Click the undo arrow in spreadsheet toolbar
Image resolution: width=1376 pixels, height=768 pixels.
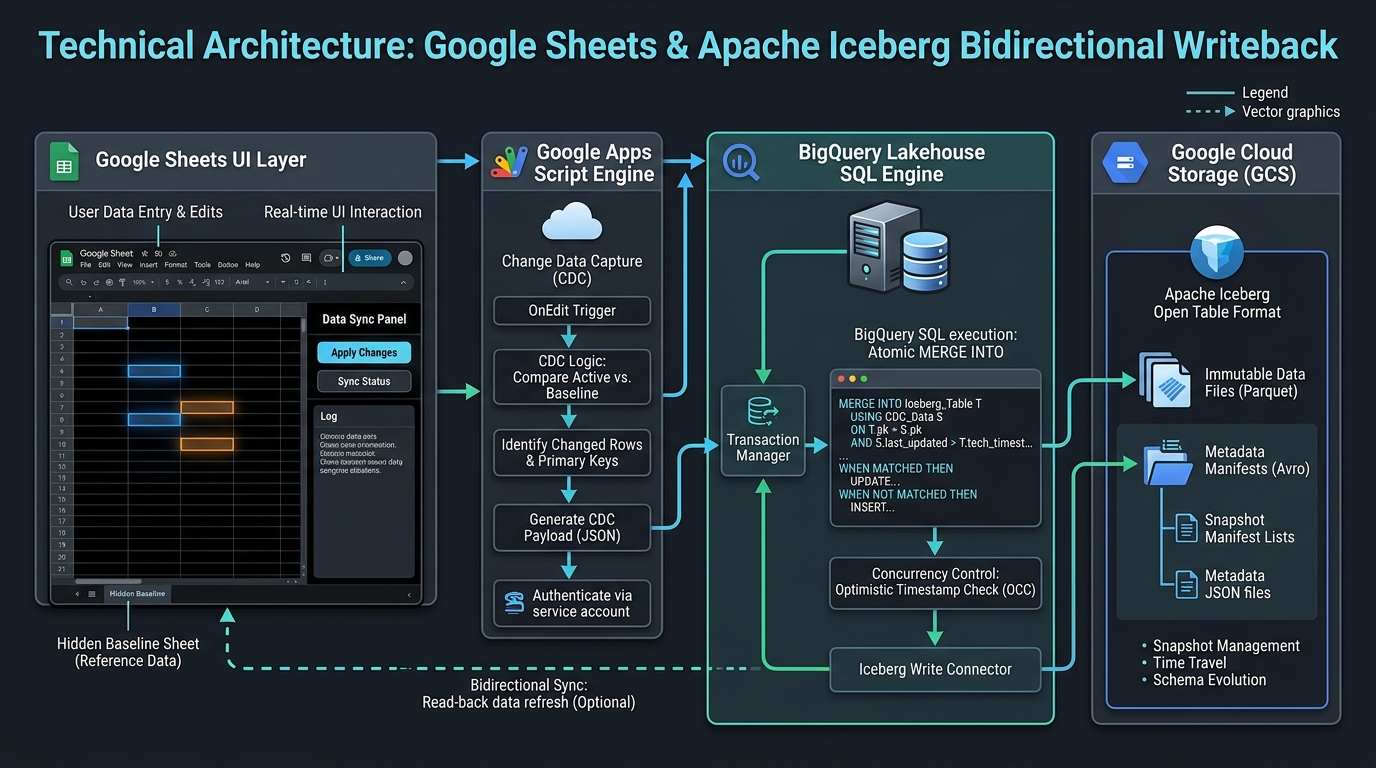click(83, 282)
